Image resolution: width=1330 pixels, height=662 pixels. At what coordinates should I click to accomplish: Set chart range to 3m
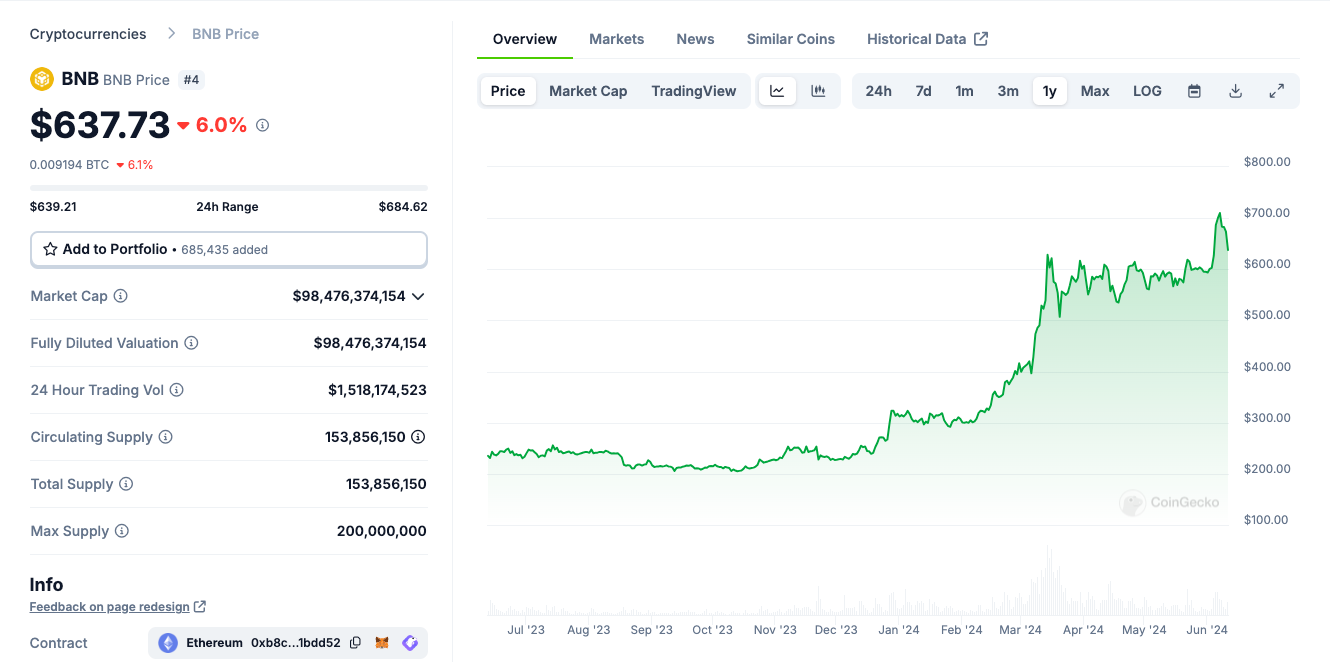[1008, 91]
